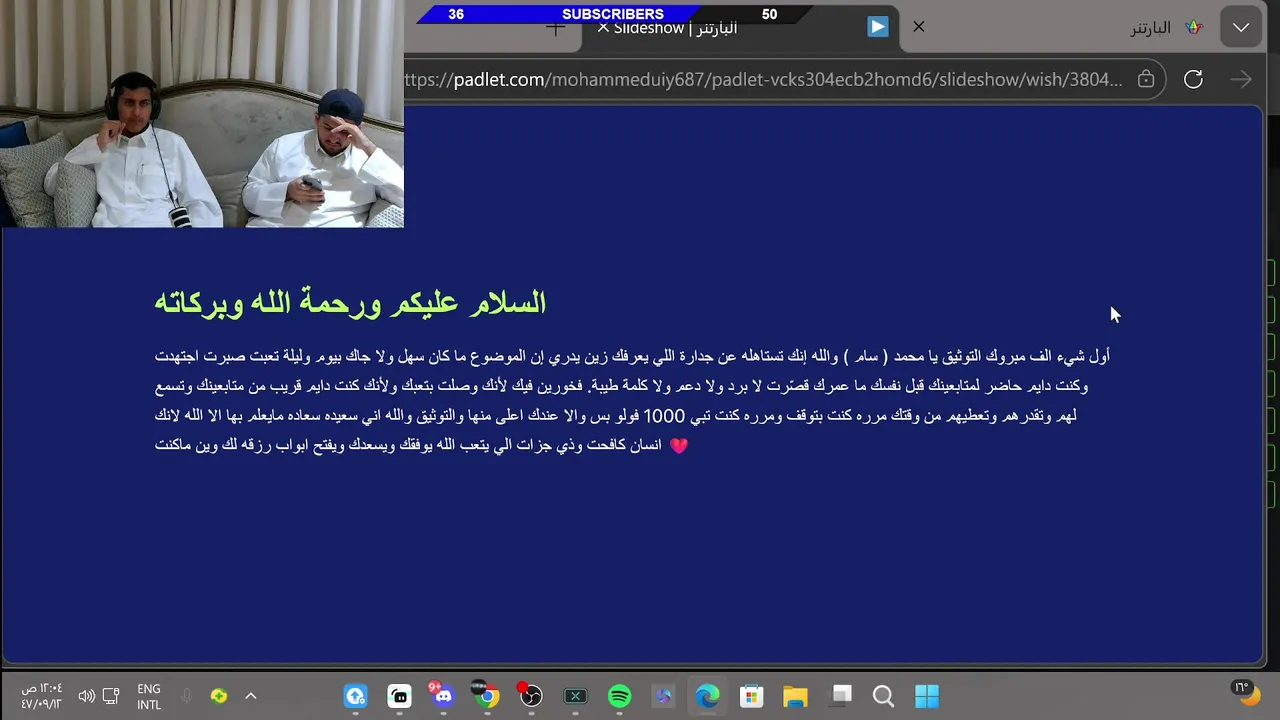Open Spotify from the taskbar
The image size is (1280, 720).
click(619, 696)
